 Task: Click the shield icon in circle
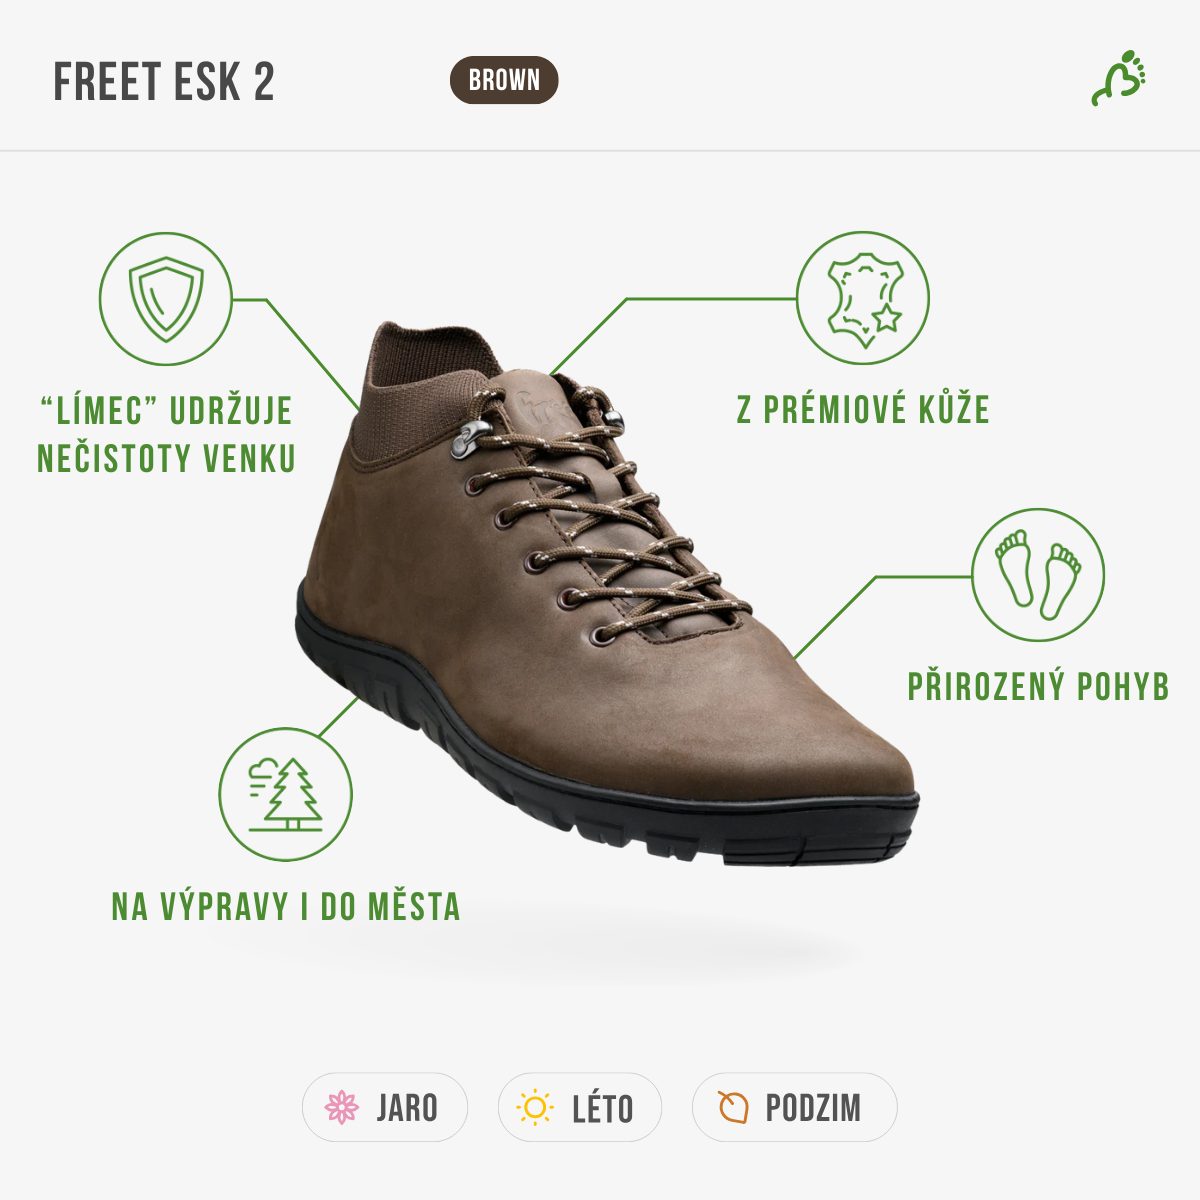pyautogui.click(x=166, y=298)
